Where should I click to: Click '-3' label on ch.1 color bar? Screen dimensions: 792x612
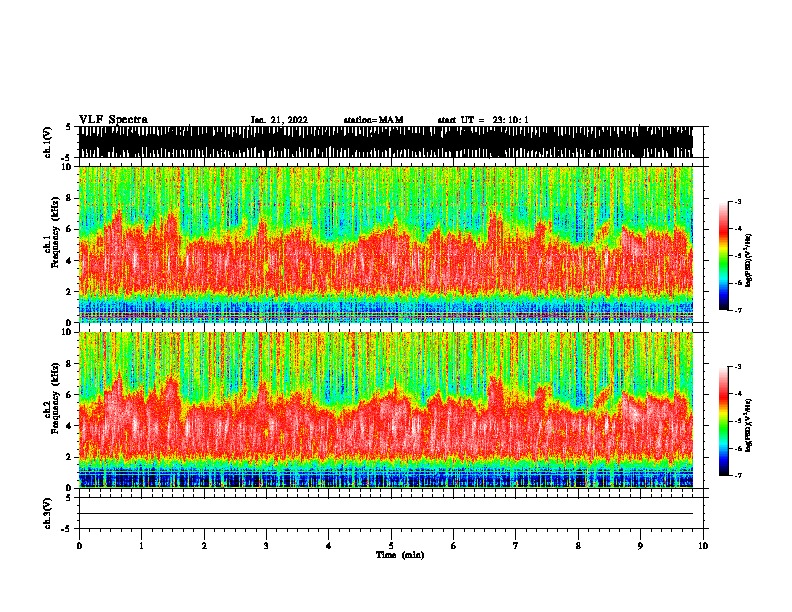738,202
